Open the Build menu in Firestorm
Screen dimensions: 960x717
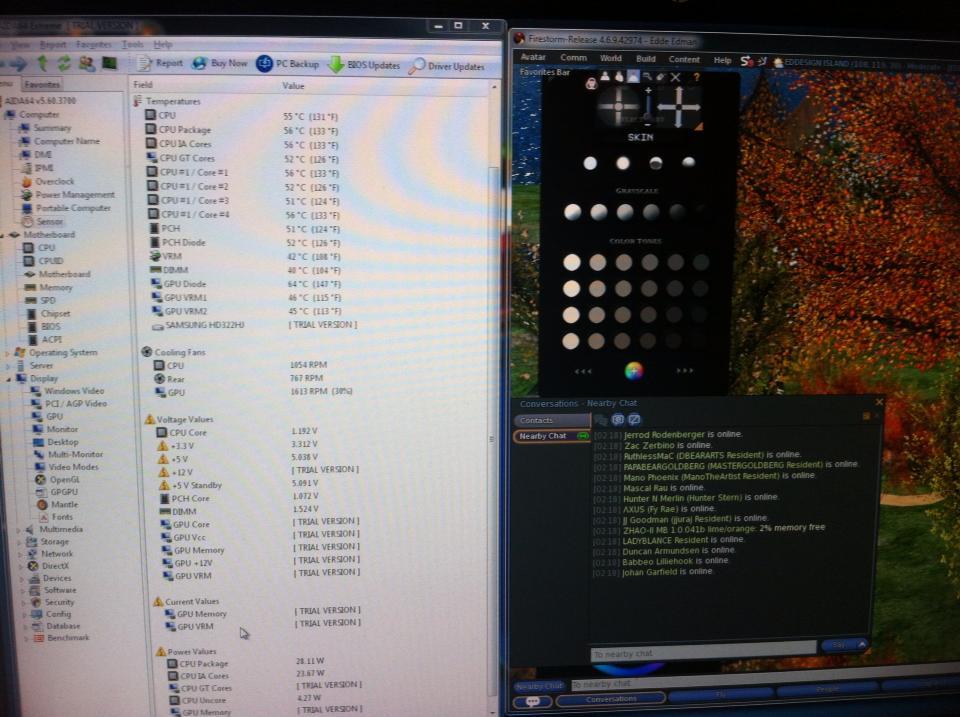point(646,59)
